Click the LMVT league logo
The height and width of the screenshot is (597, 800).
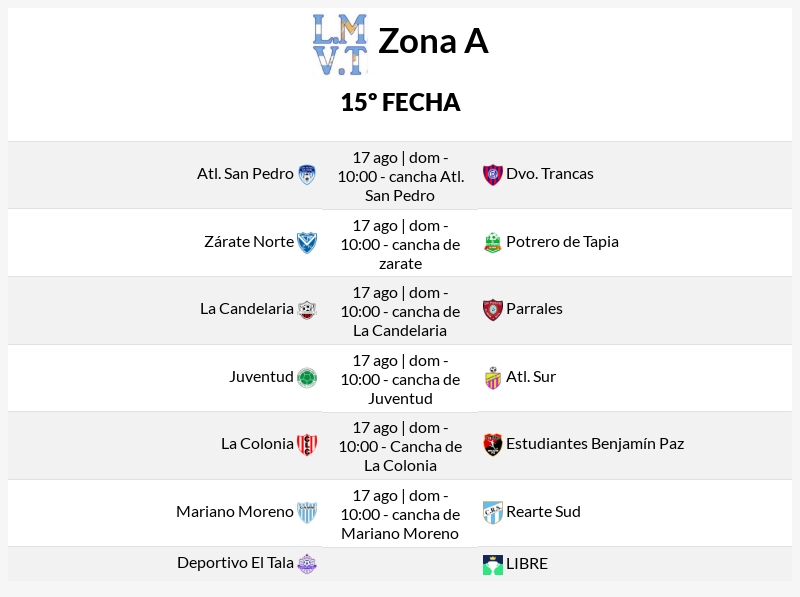click(x=340, y=44)
